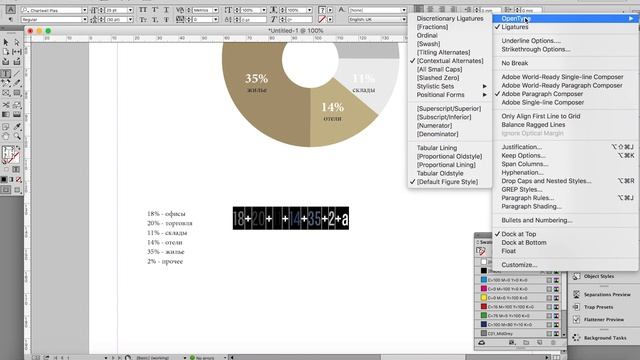This screenshot has width=640, height=360.
Task: Click the Swatches panel scrollbar down arrow
Action: click(564, 335)
